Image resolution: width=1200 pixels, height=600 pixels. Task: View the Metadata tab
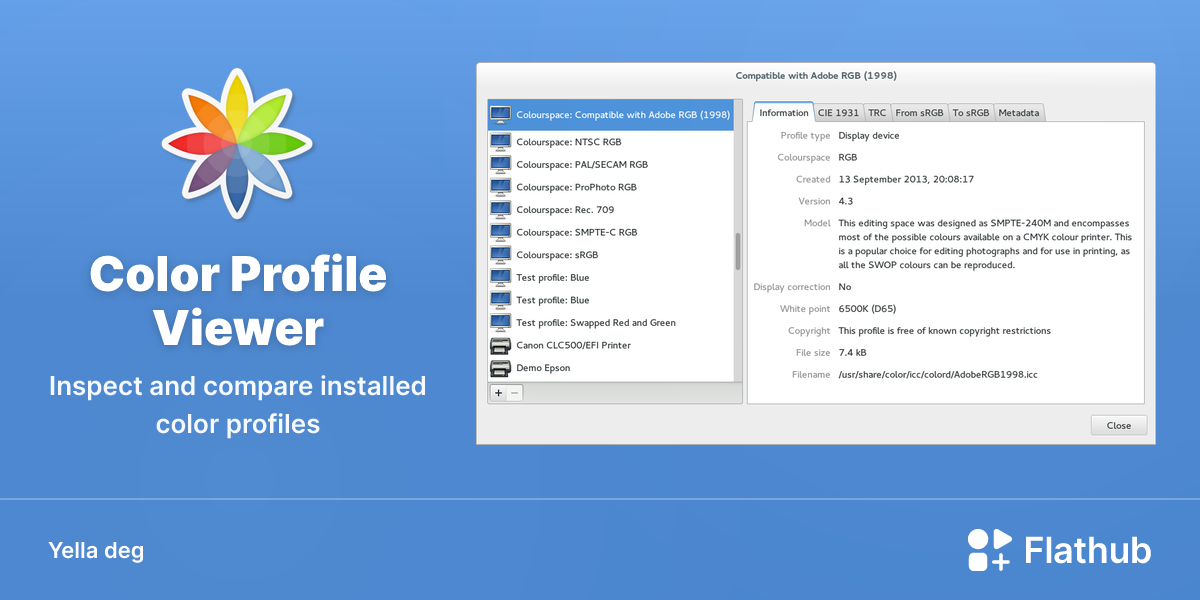click(x=1019, y=113)
